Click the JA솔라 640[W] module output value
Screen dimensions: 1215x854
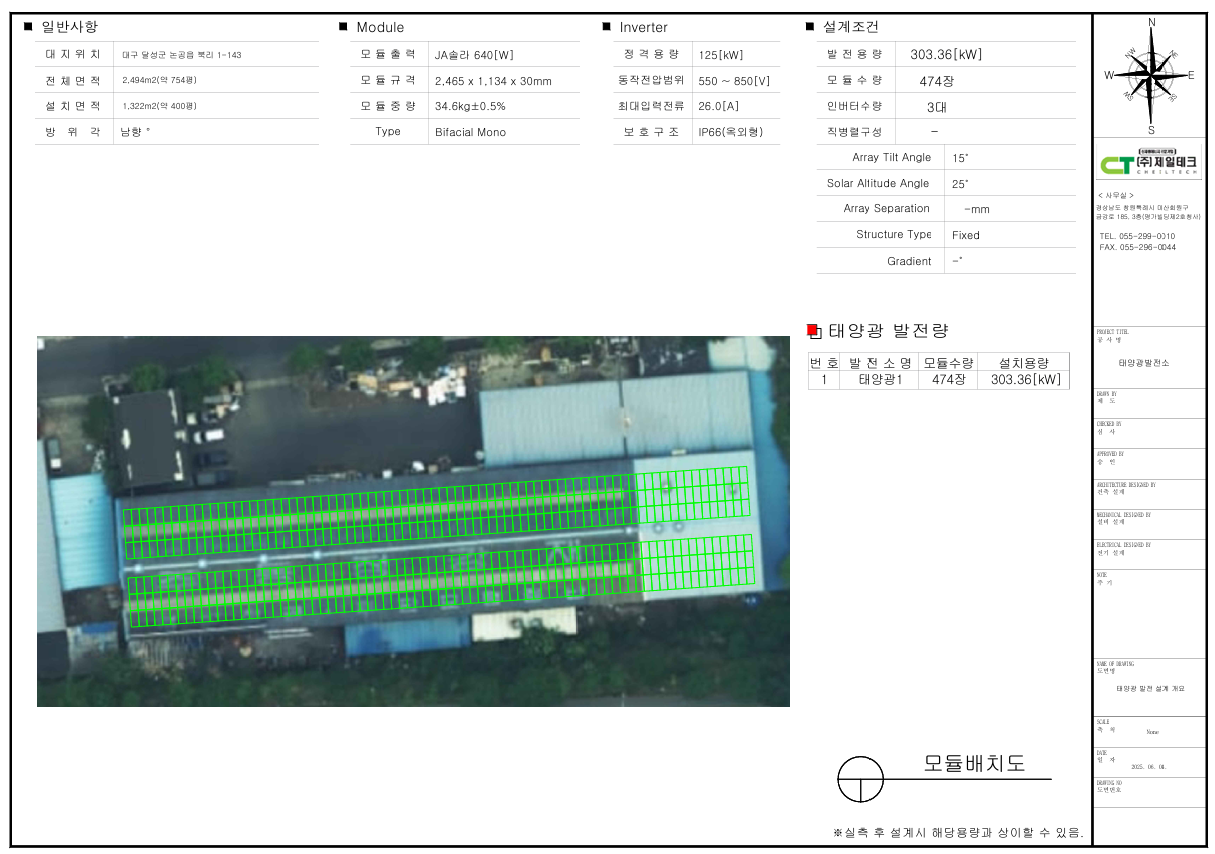click(474, 55)
